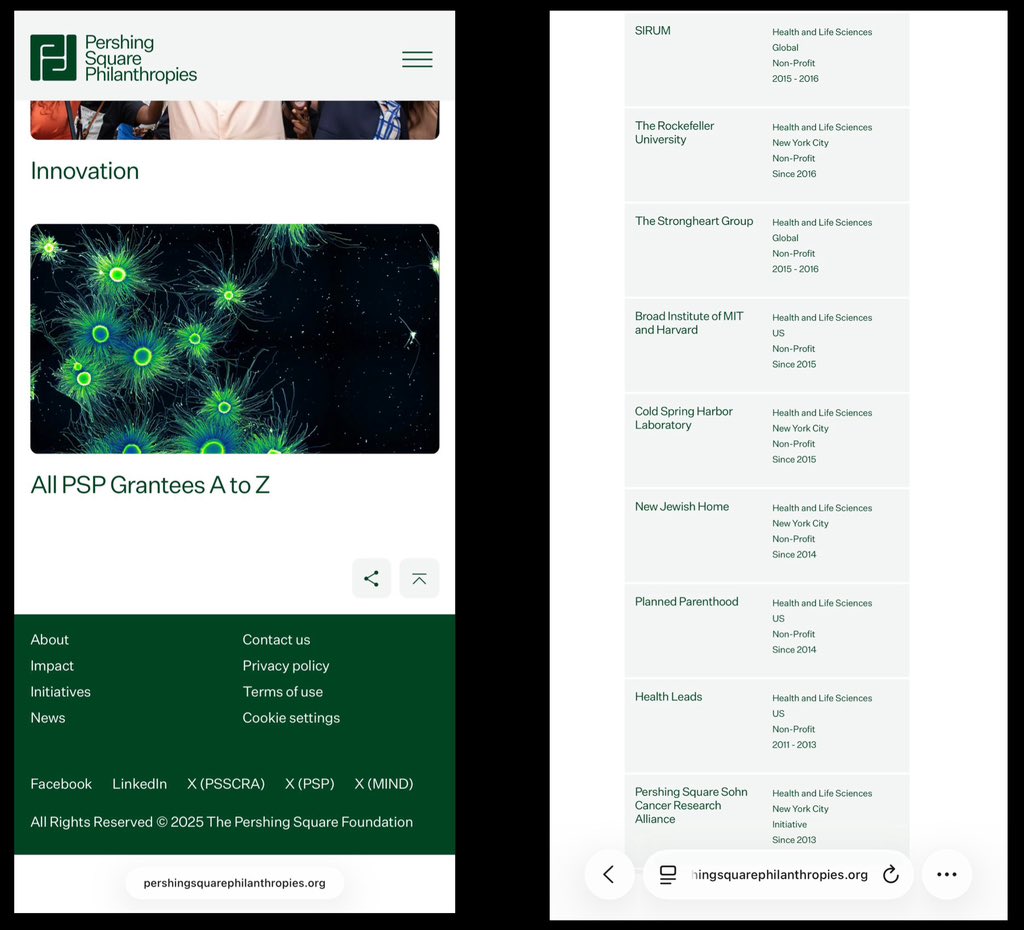1024x930 pixels.
Task: Tap the address bar on the right screen
Action: pyautogui.click(x=778, y=874)
